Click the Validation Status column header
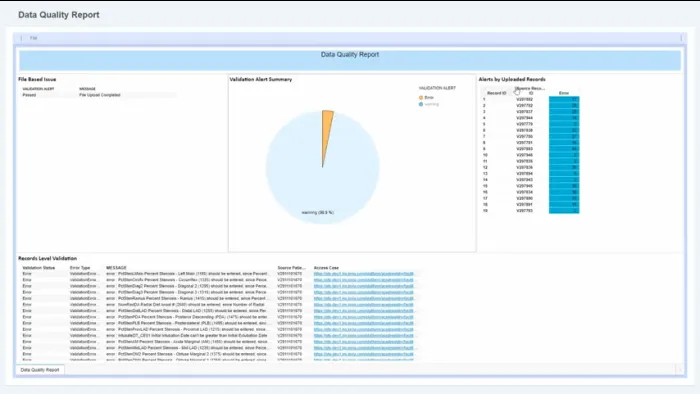 click(39, 268)
